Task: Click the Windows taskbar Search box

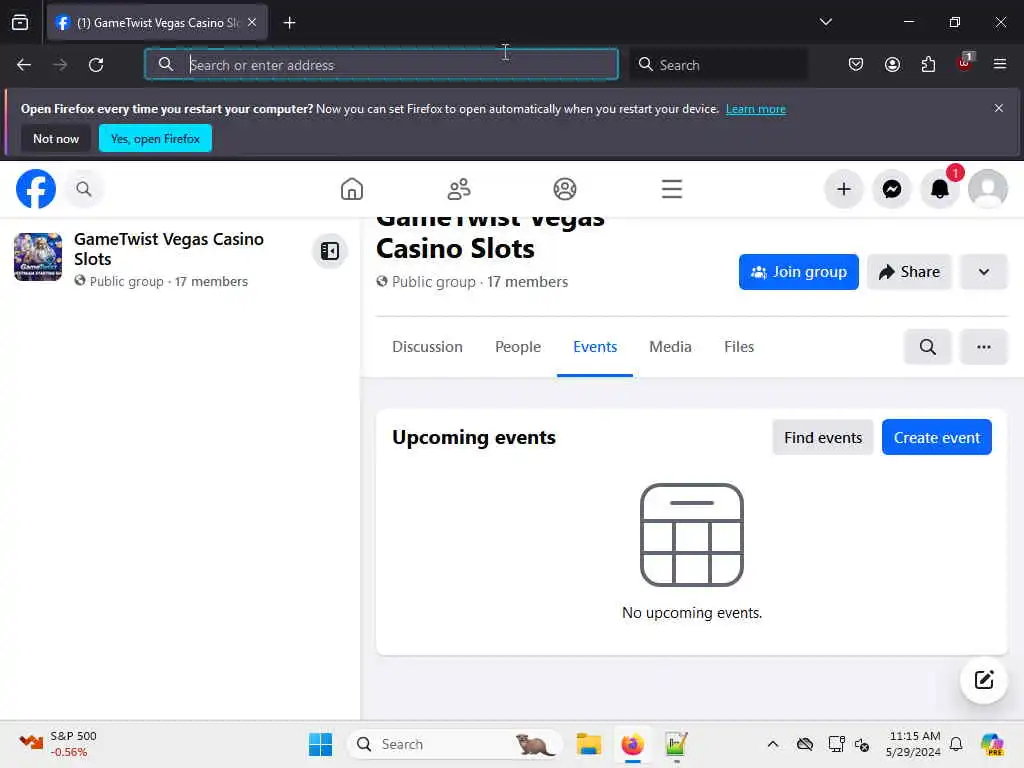Action: pos(456,744)
